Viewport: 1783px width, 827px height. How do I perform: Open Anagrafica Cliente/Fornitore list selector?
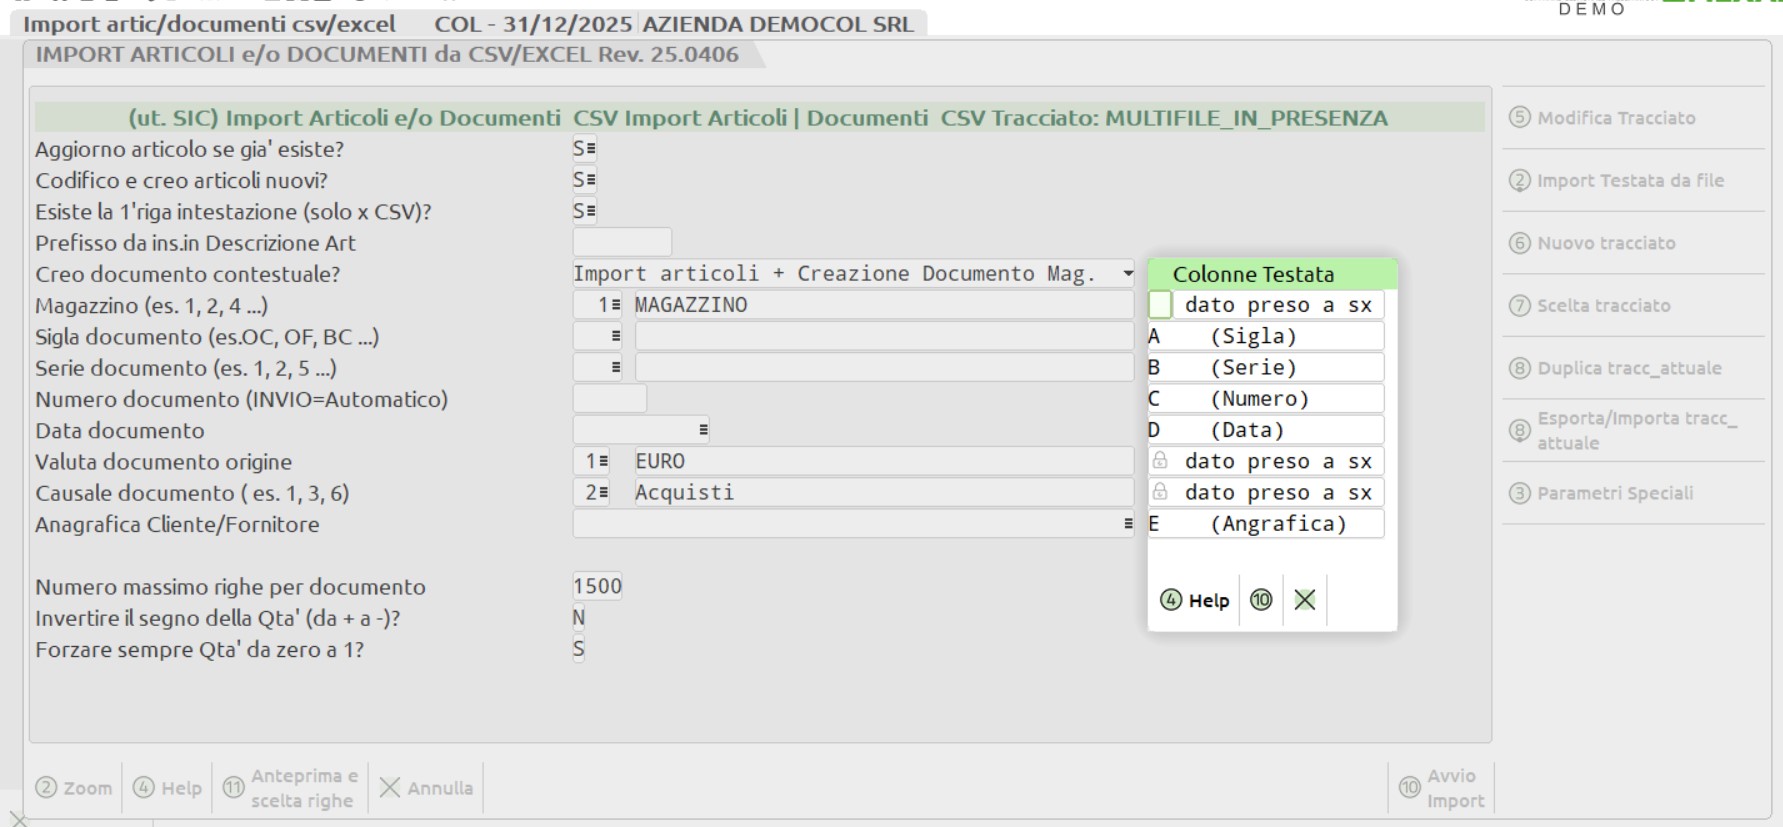(1127, 524)
